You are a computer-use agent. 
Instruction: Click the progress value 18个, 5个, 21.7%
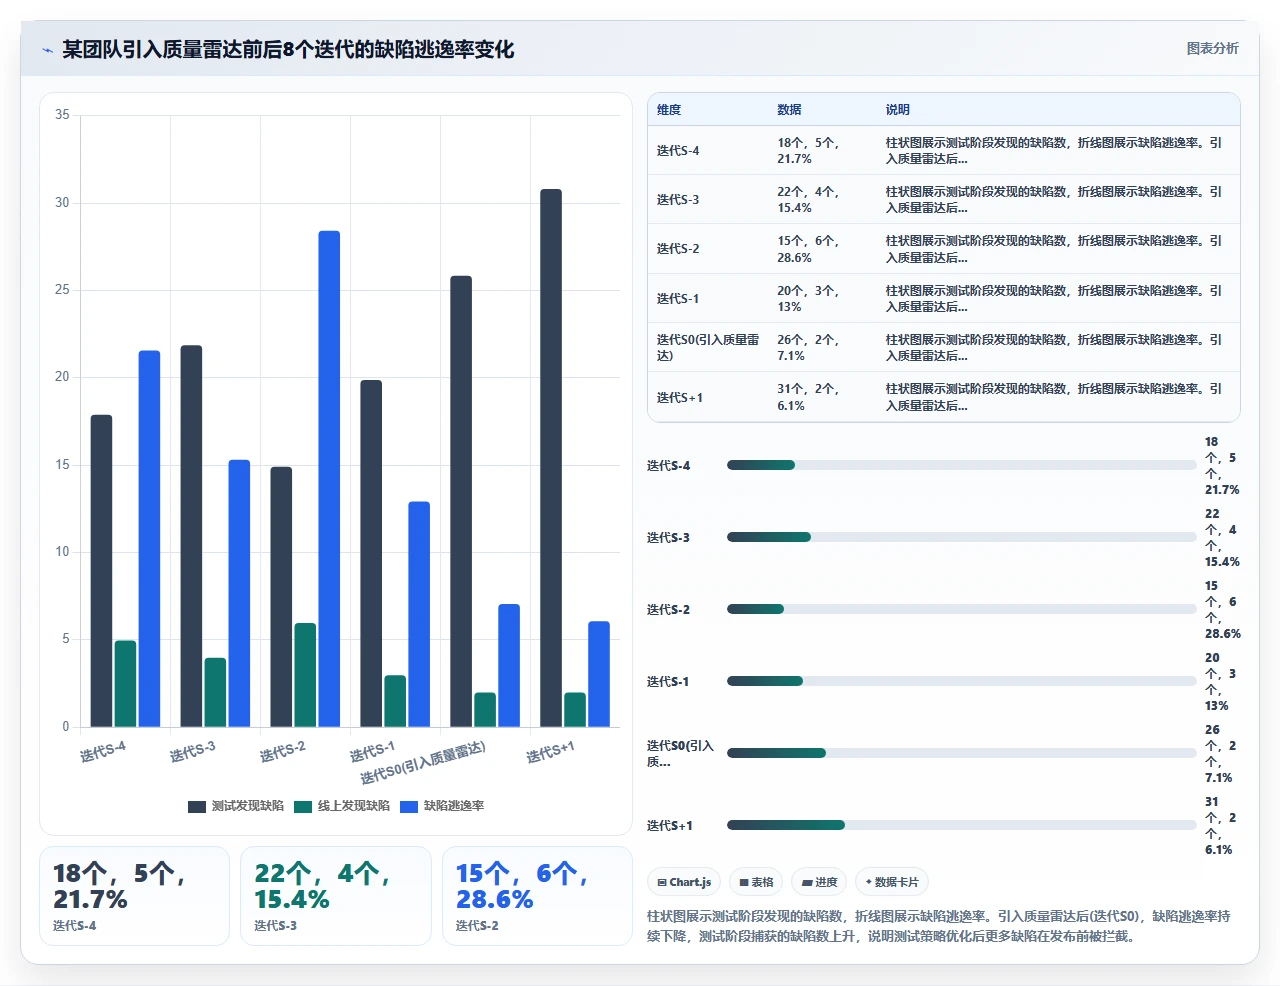pyautogui.click(x=1222, y=465)
